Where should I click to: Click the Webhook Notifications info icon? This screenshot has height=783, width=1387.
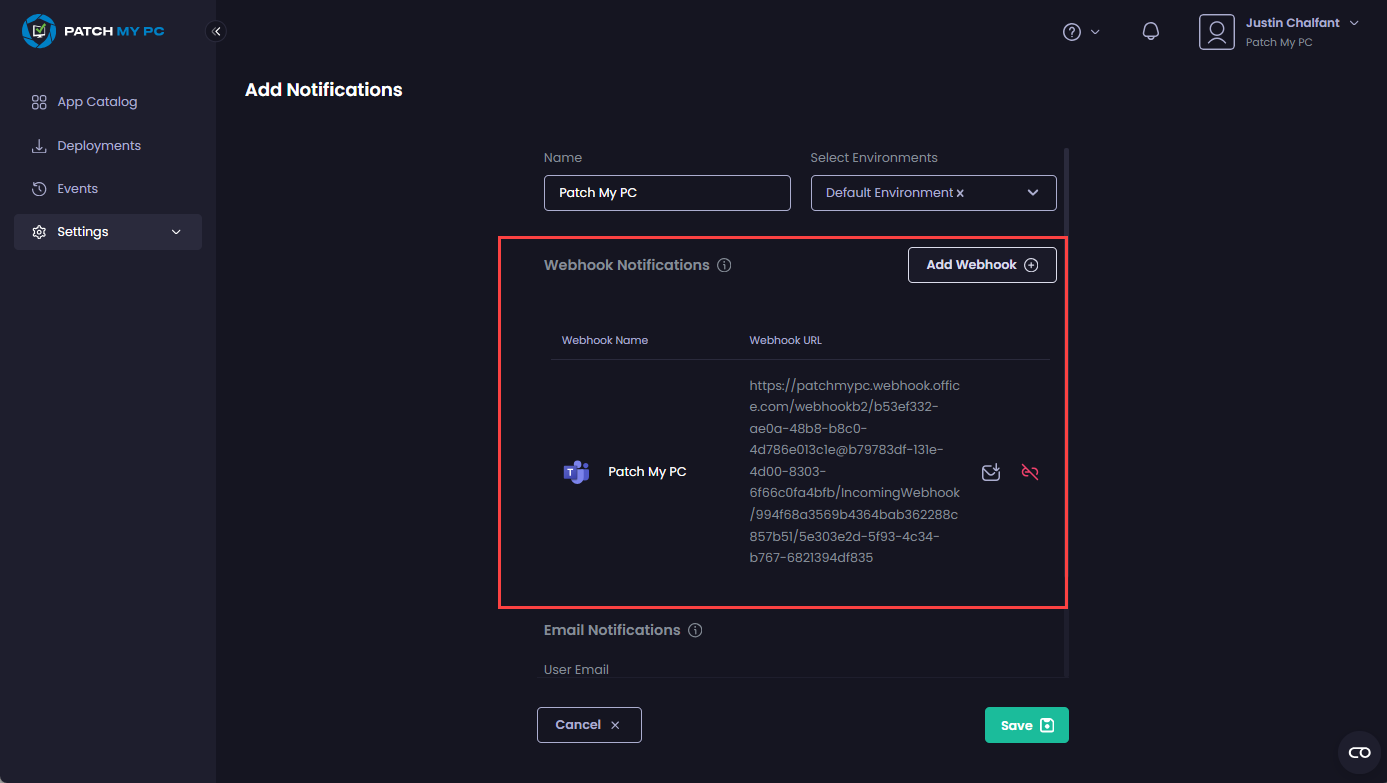tap(725, 266)
